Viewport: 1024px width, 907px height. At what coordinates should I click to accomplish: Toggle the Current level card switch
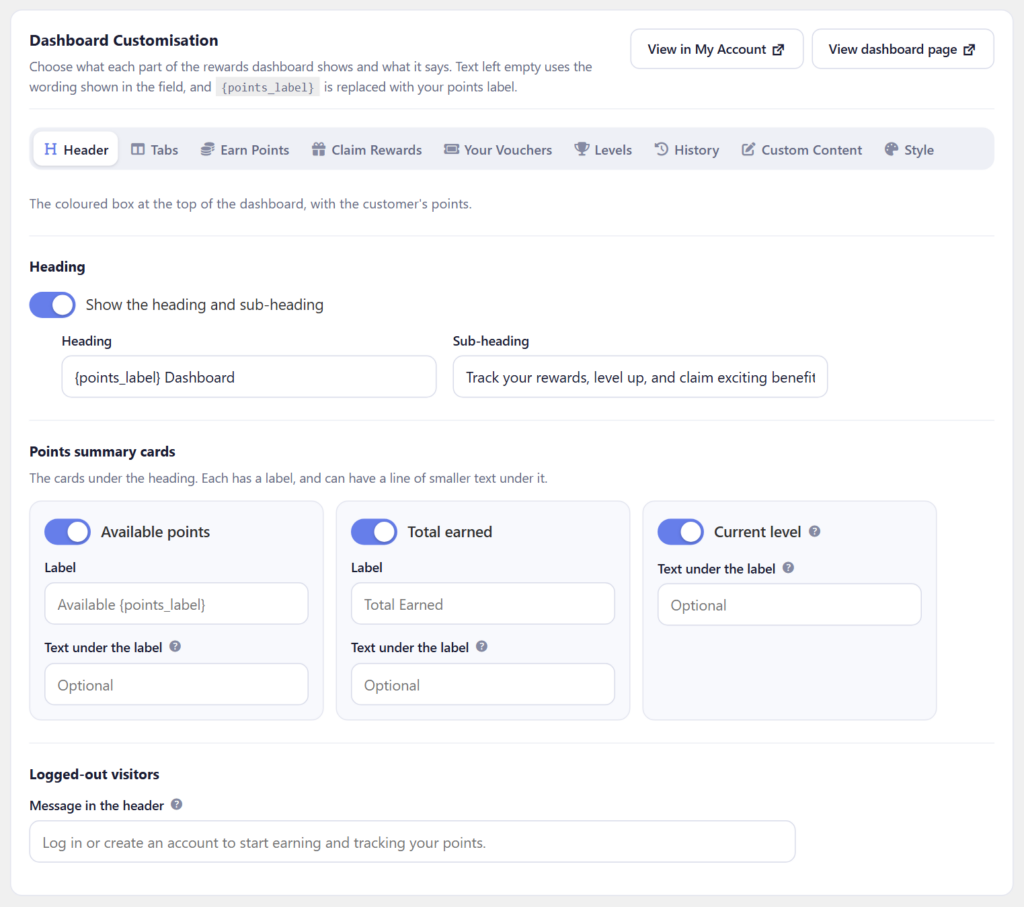pos(680,532)
